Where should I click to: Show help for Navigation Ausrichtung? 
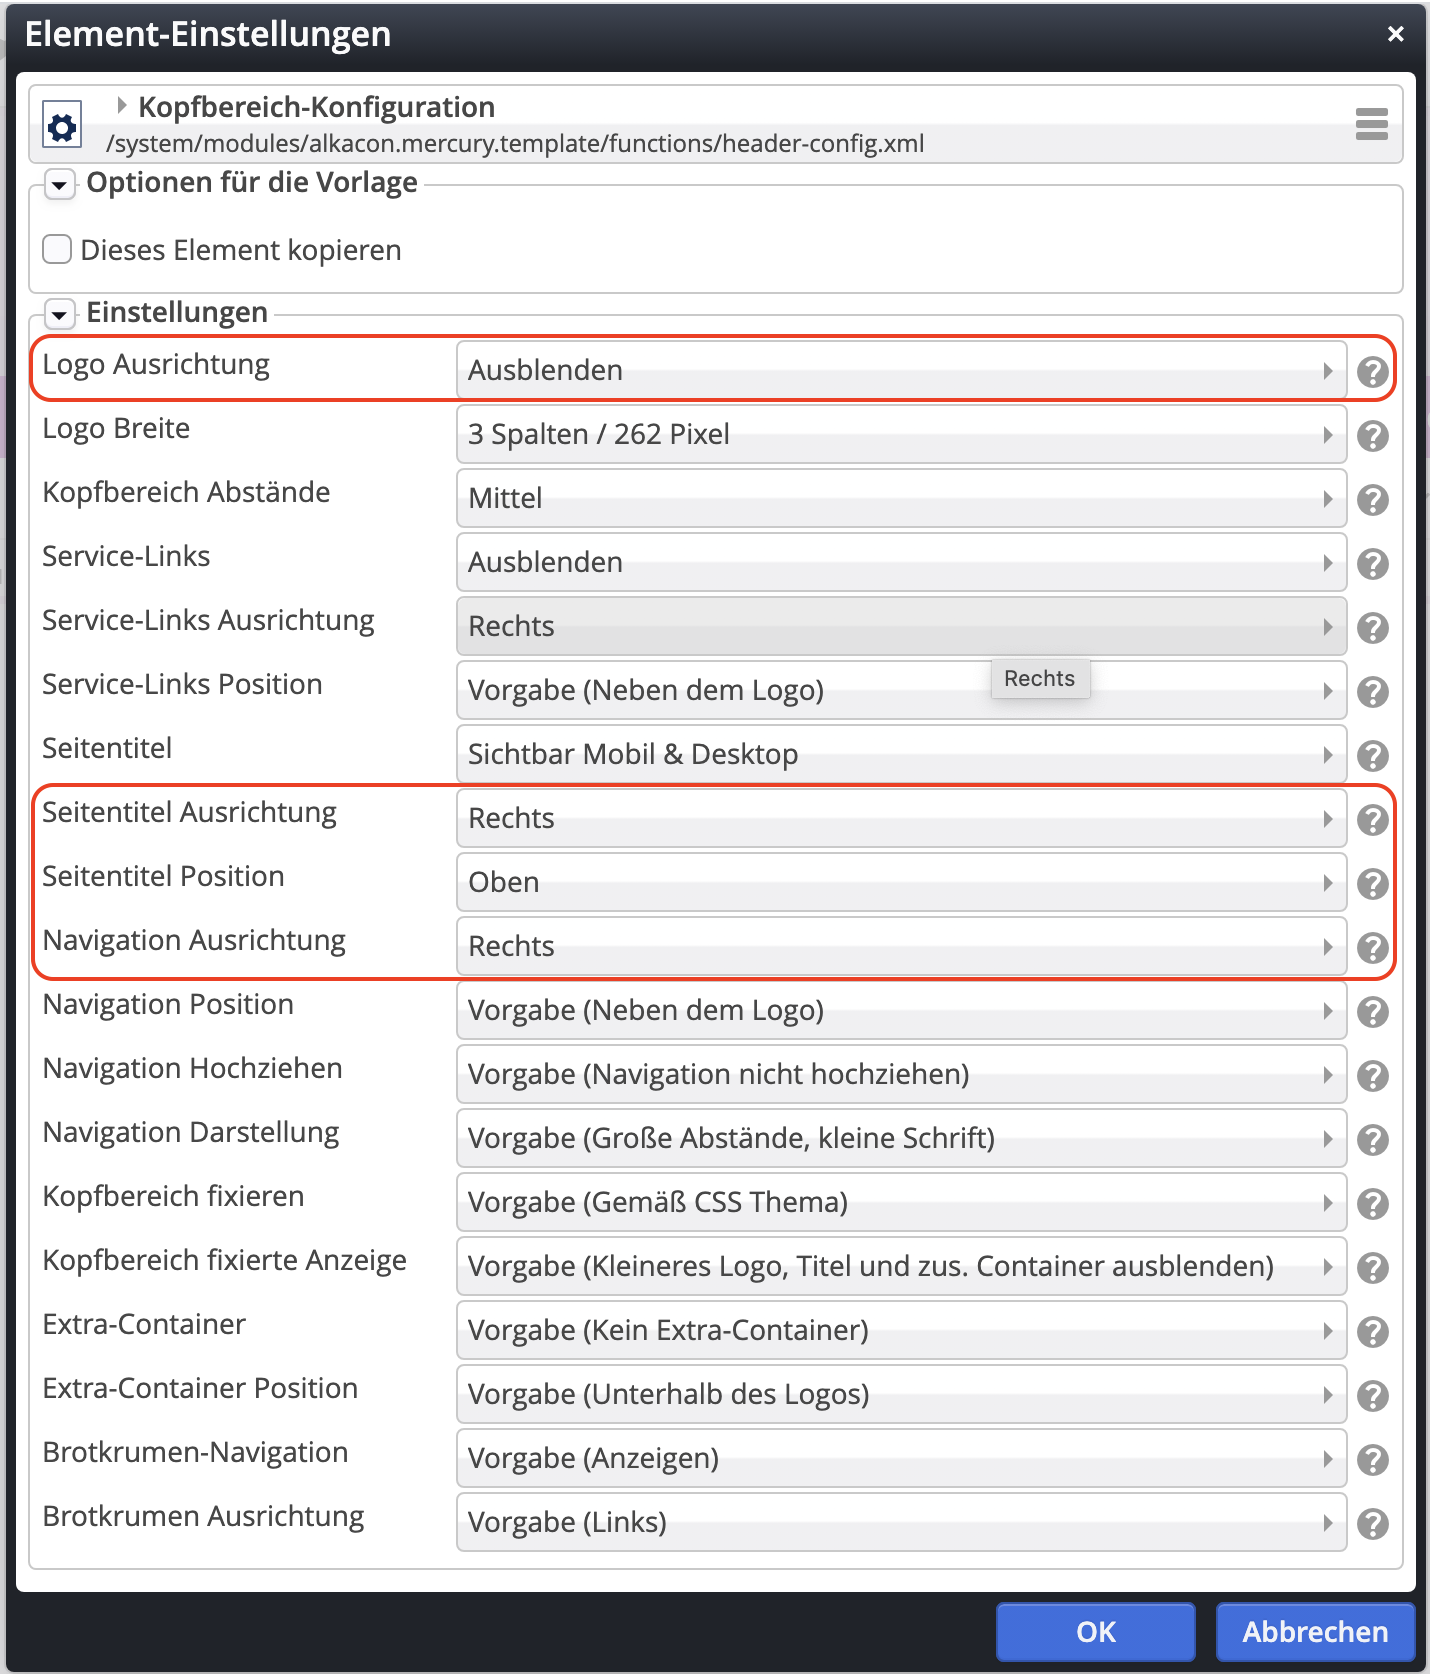pyautogui.click(x=1373, y=948)
